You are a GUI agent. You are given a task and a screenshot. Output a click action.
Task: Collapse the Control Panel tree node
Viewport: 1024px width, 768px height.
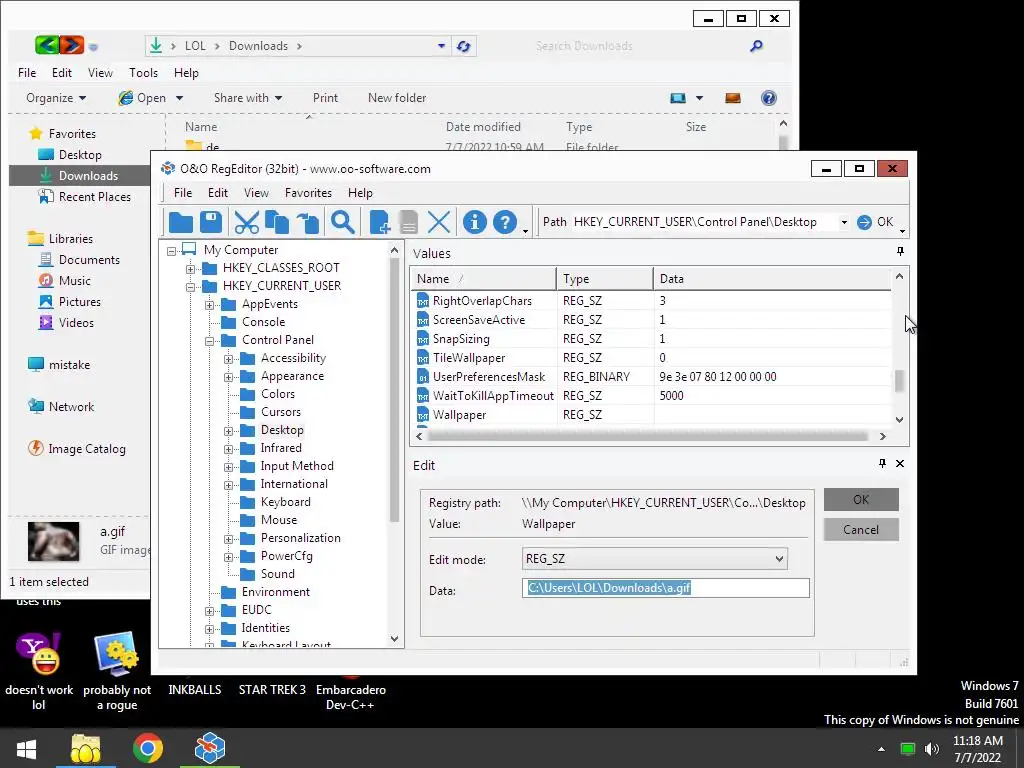tap(209, 340)
